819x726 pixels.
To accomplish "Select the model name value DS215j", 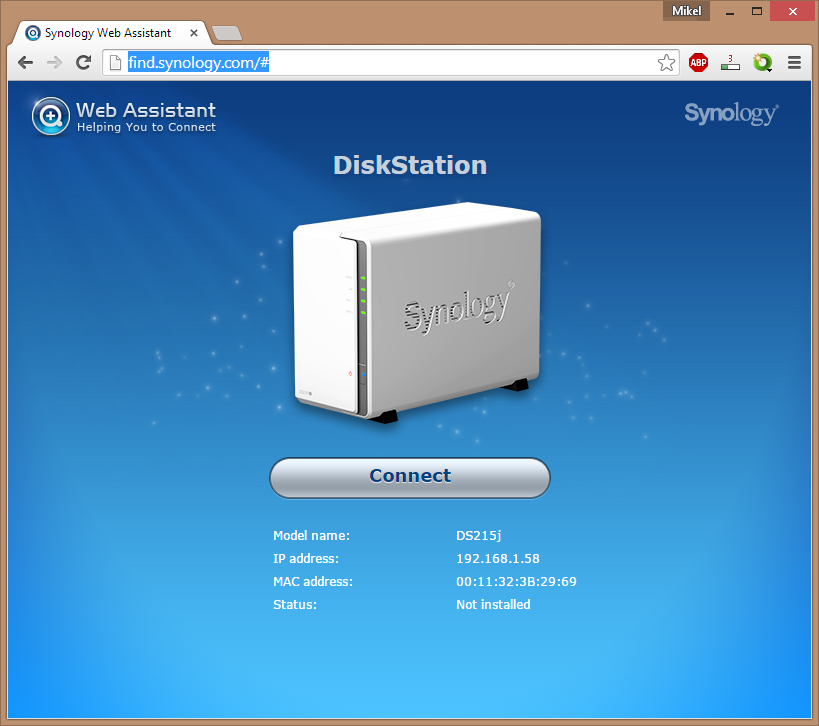I will click(x=478, y=535).
